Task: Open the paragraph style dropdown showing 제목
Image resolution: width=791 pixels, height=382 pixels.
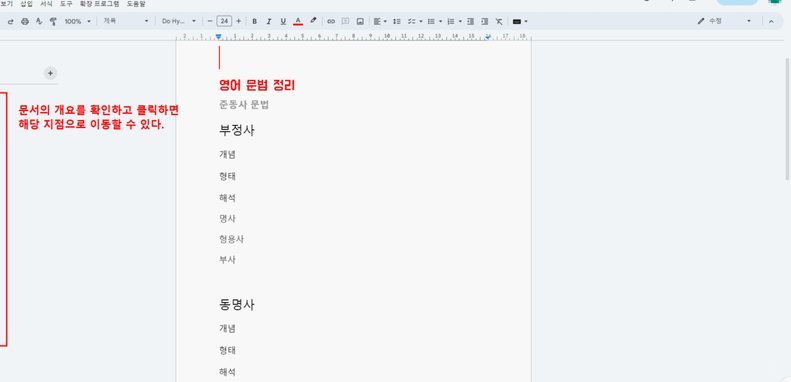Action: click(x=126, y=21)
